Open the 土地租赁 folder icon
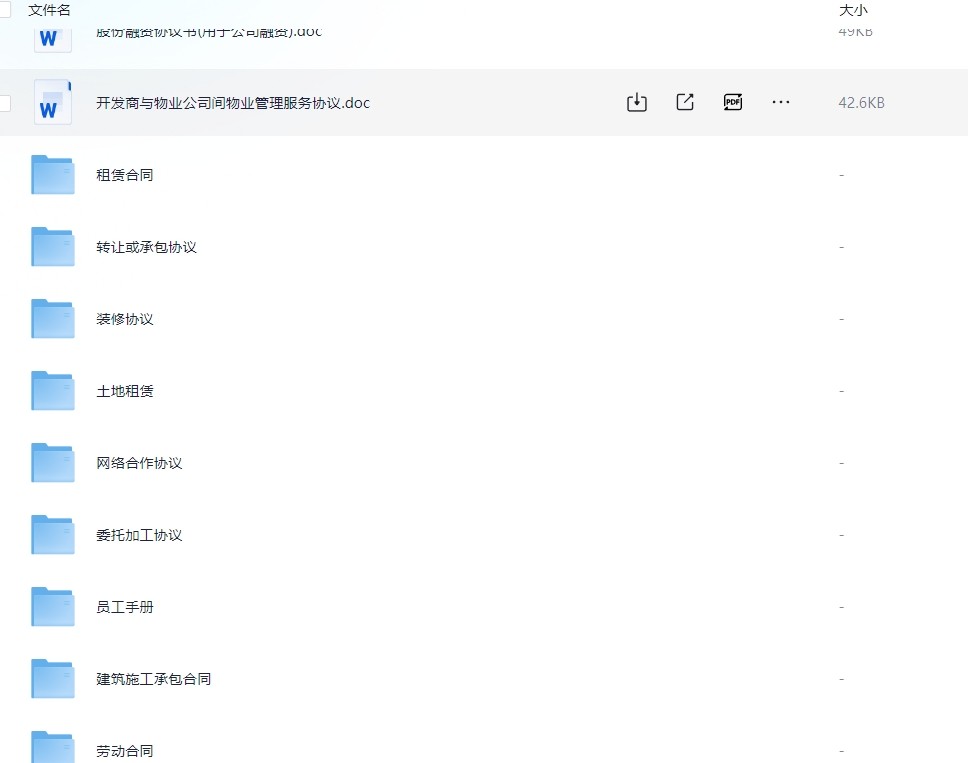 tap(52, 391)
